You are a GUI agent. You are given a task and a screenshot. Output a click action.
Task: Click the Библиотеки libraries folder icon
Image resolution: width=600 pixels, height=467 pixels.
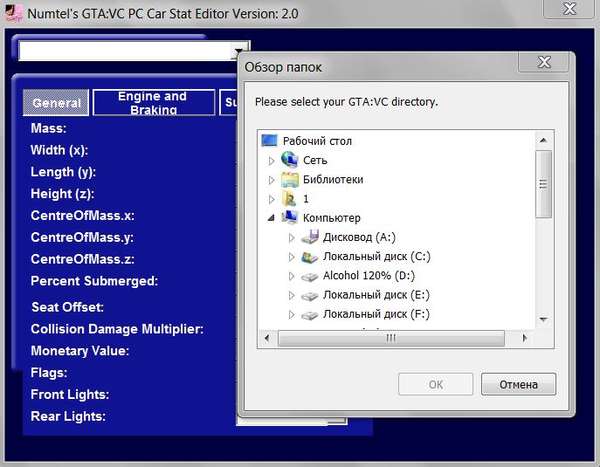click(290, 180)
